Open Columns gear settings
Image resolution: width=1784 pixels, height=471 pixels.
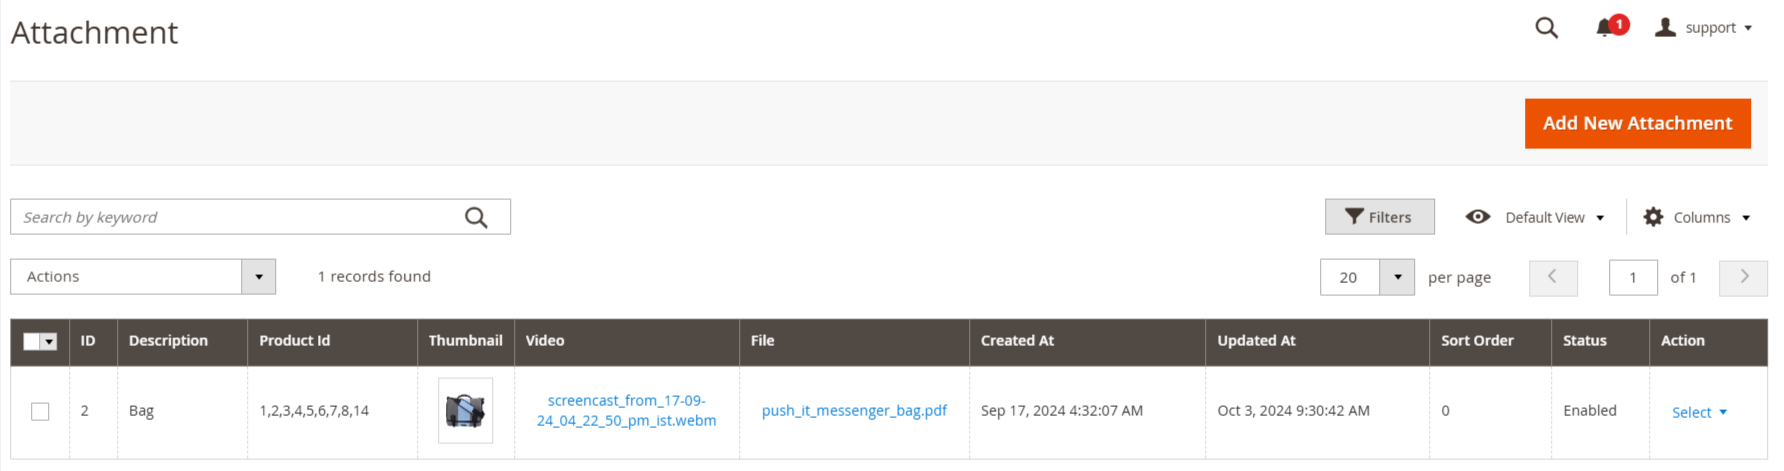(x=1653, y=217)
